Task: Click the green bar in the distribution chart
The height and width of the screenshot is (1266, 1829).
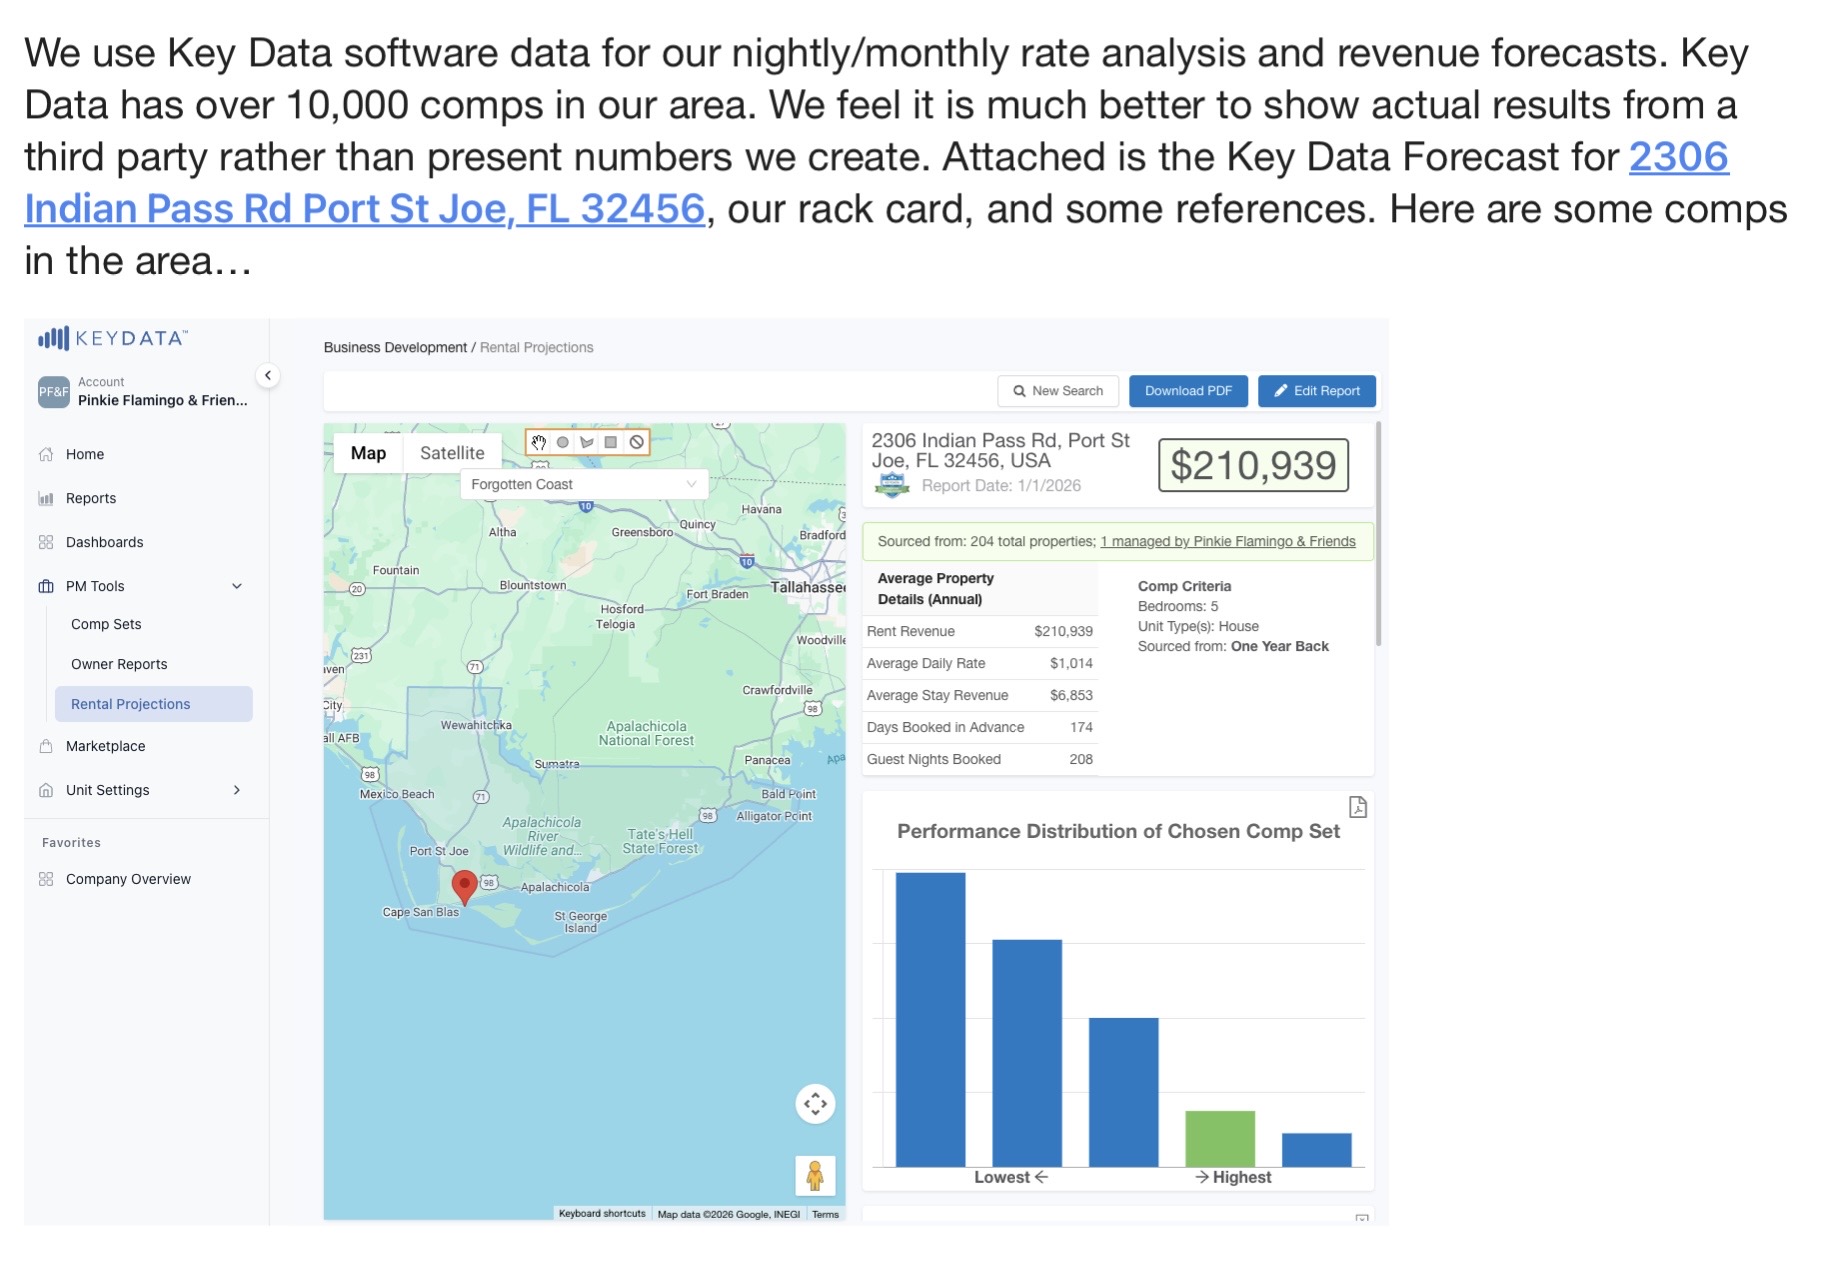Action: point(1220,1138)
